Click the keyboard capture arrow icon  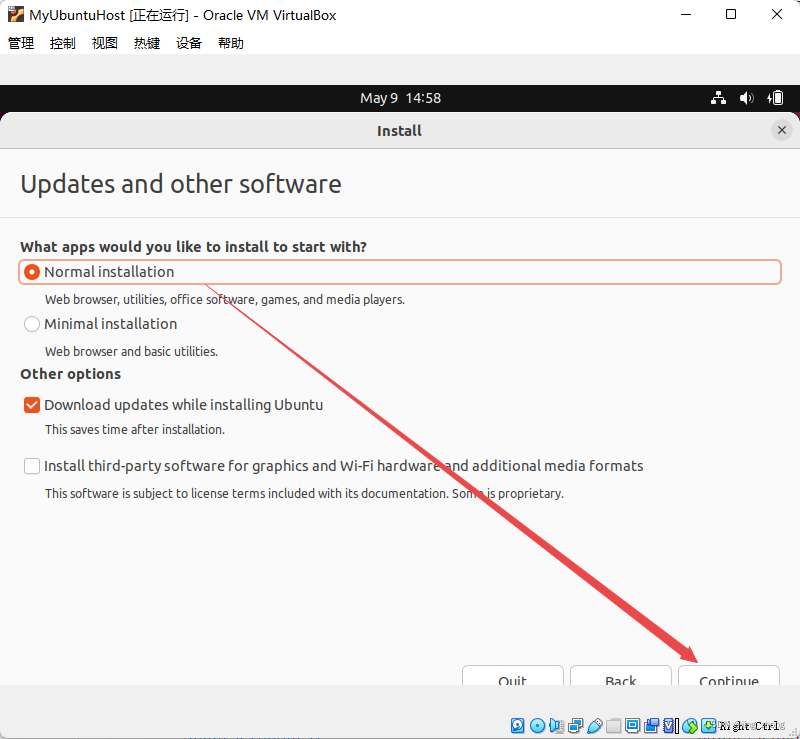[x=709, y=725]
